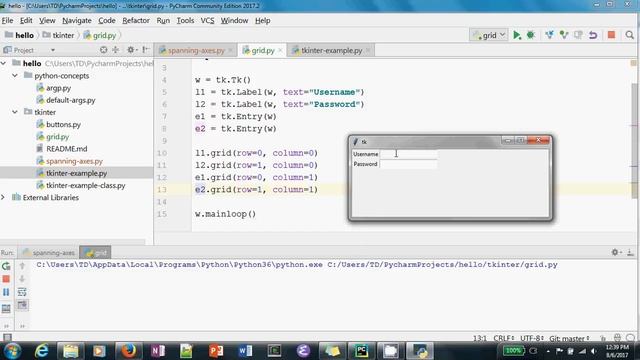Open the grayed VCS history icon in the top toolbar
Viewport: 640px width, 360px height.
(x=578, y=35)
